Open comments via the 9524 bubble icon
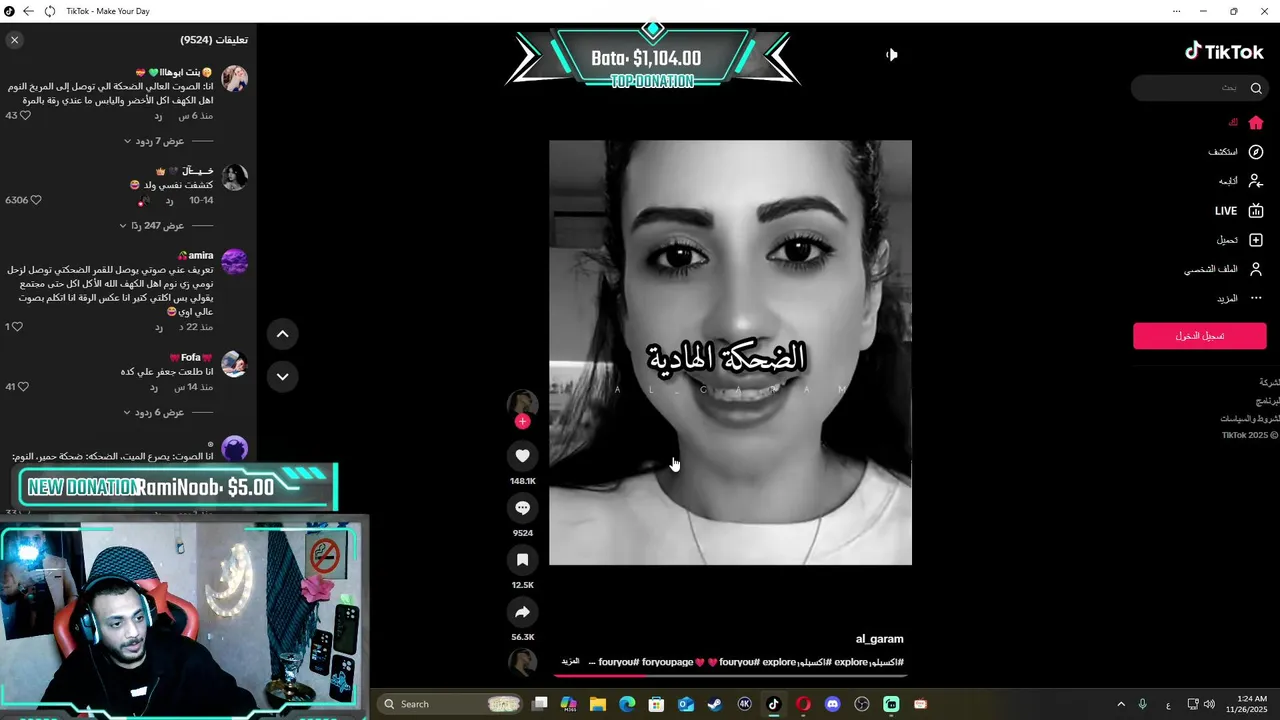 (x=522, y=508)
